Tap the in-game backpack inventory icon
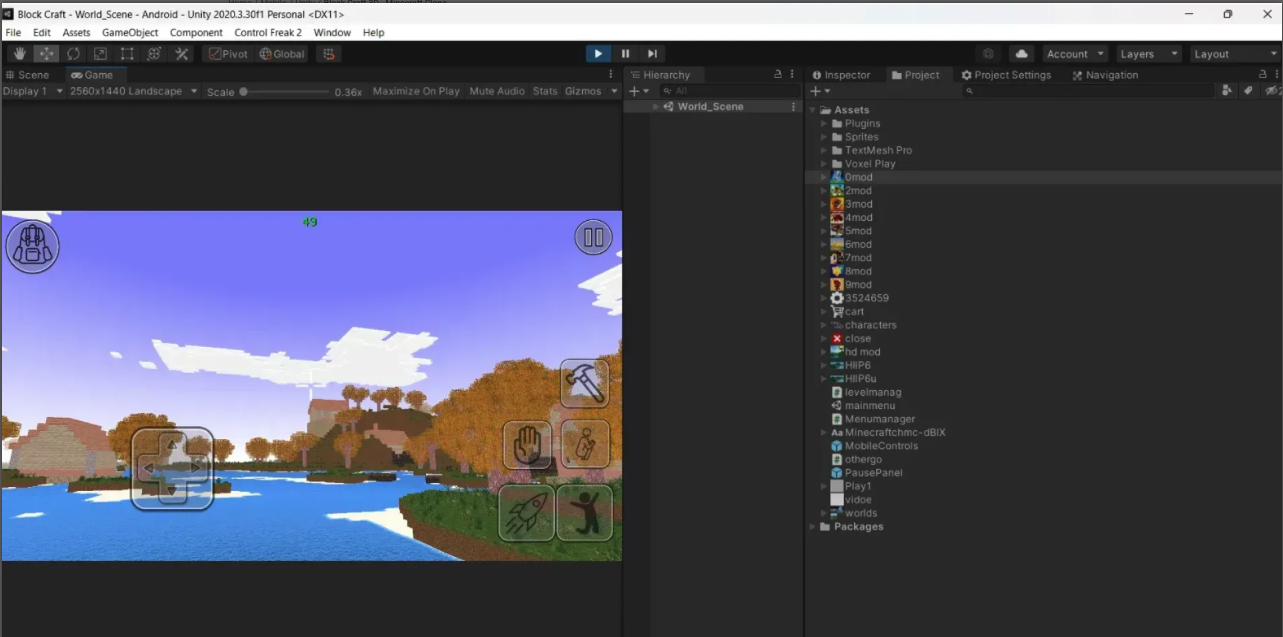Screen dimensions: 1283x637 [33, 246]
